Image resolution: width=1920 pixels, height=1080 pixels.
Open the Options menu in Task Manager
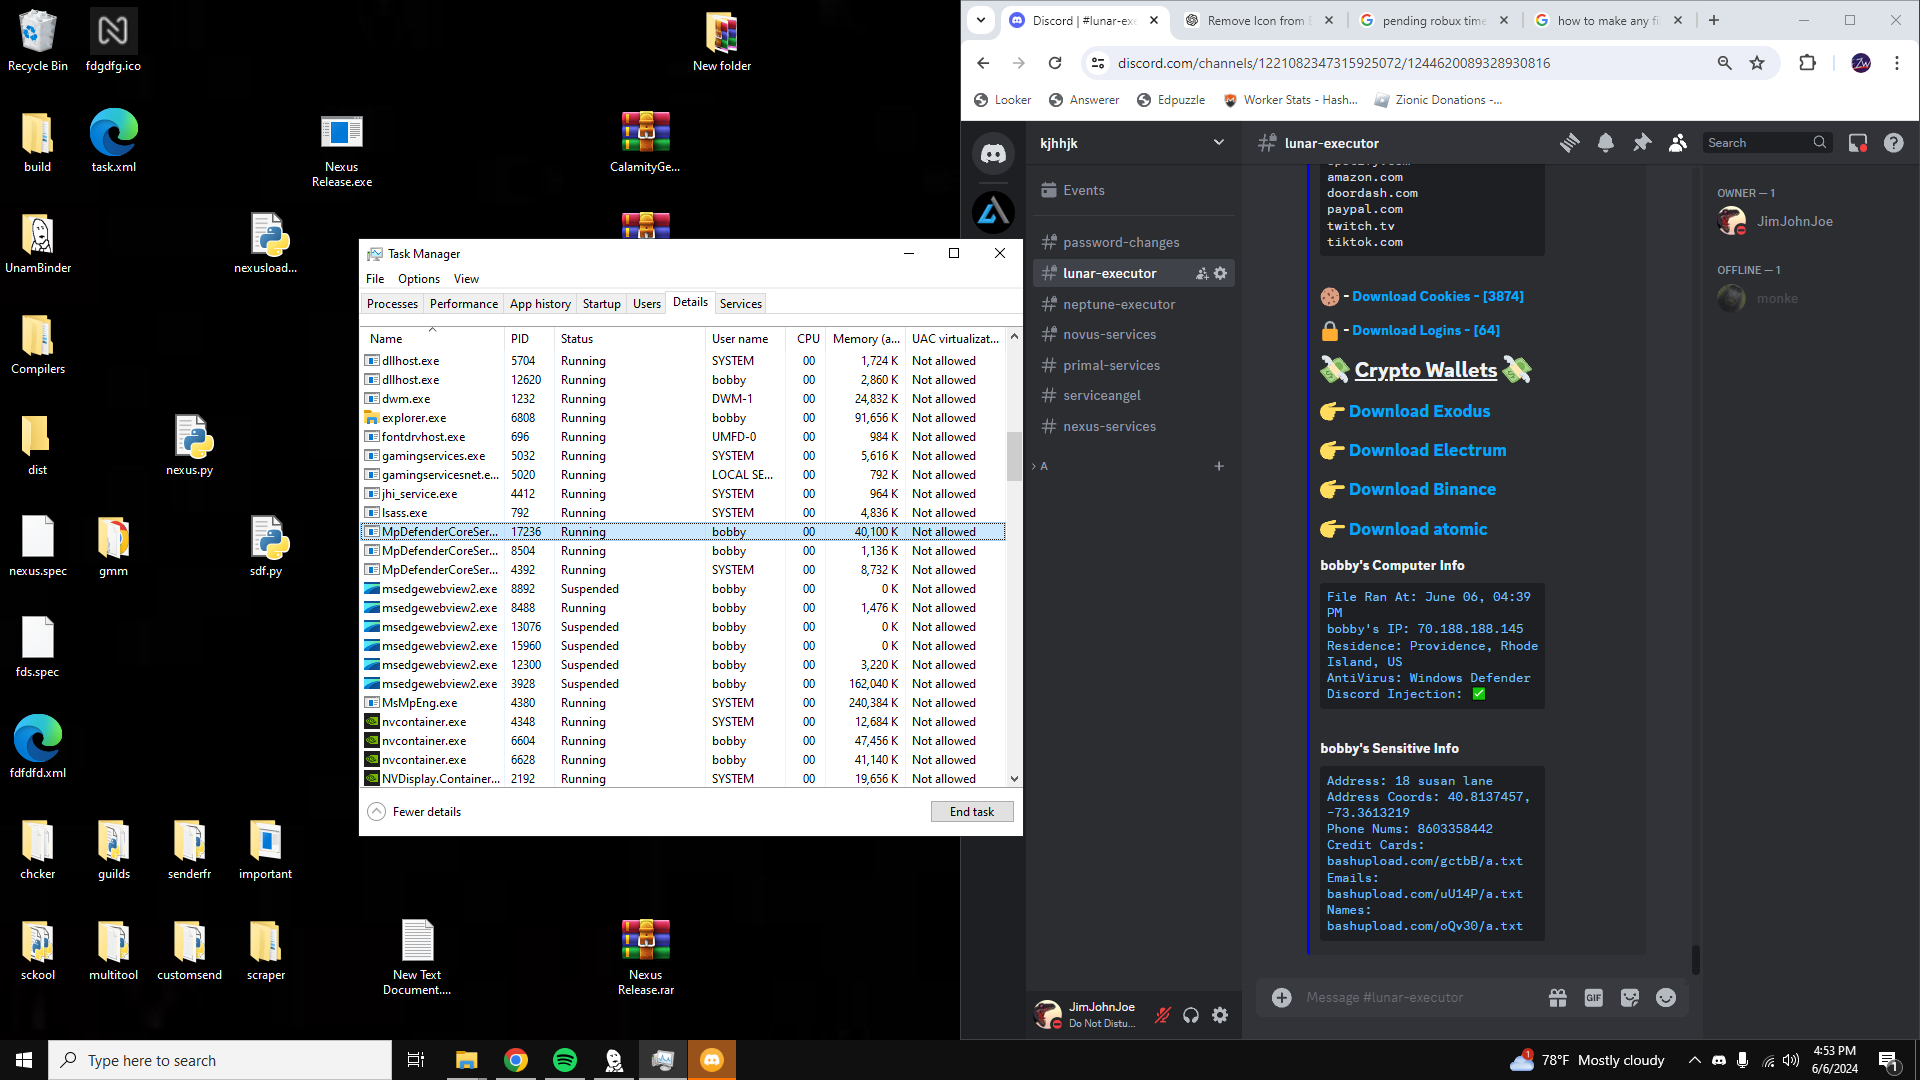tap(418, 279)
